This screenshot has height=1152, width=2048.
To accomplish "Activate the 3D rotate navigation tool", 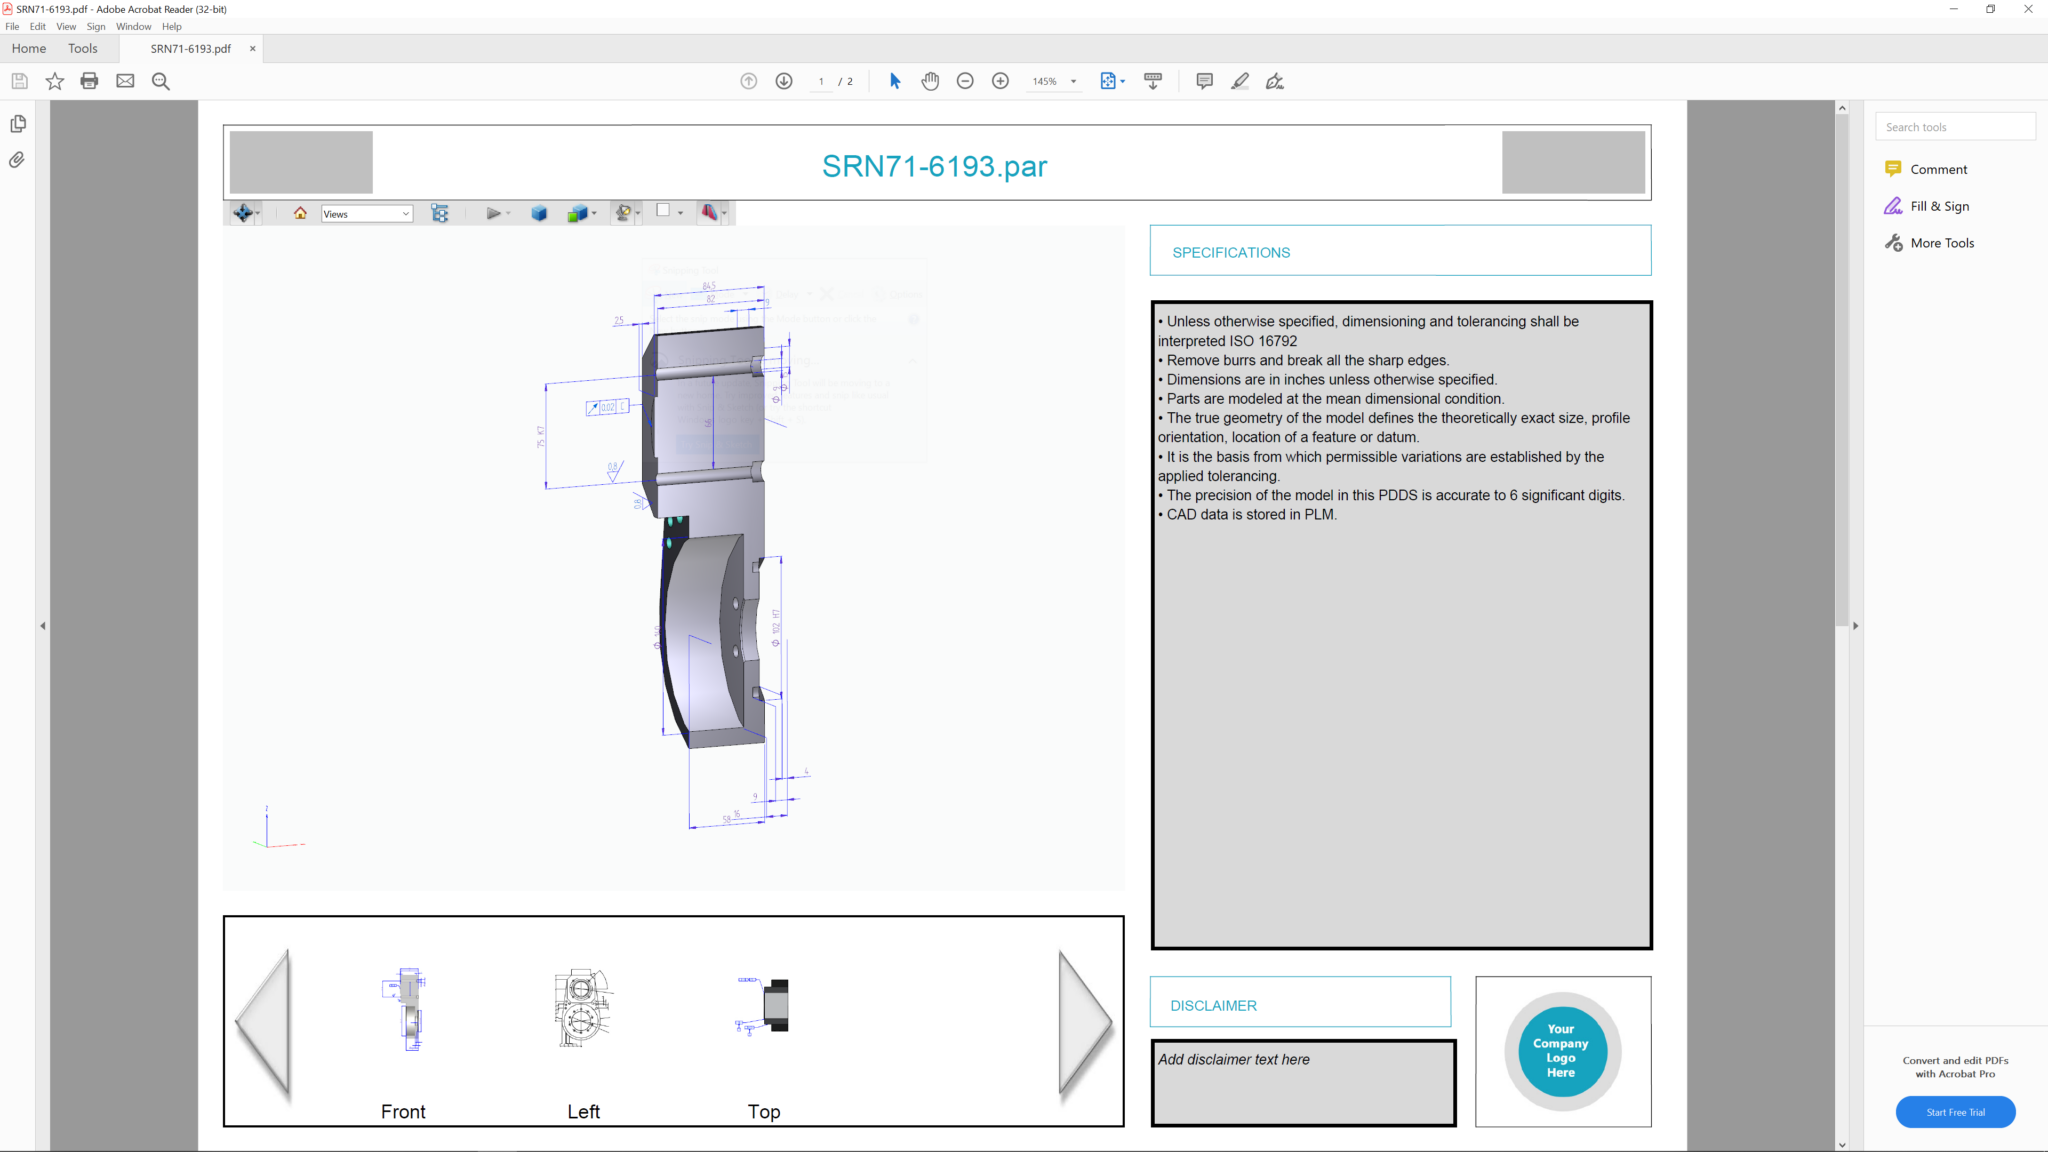I will click(x=243, y=213).
